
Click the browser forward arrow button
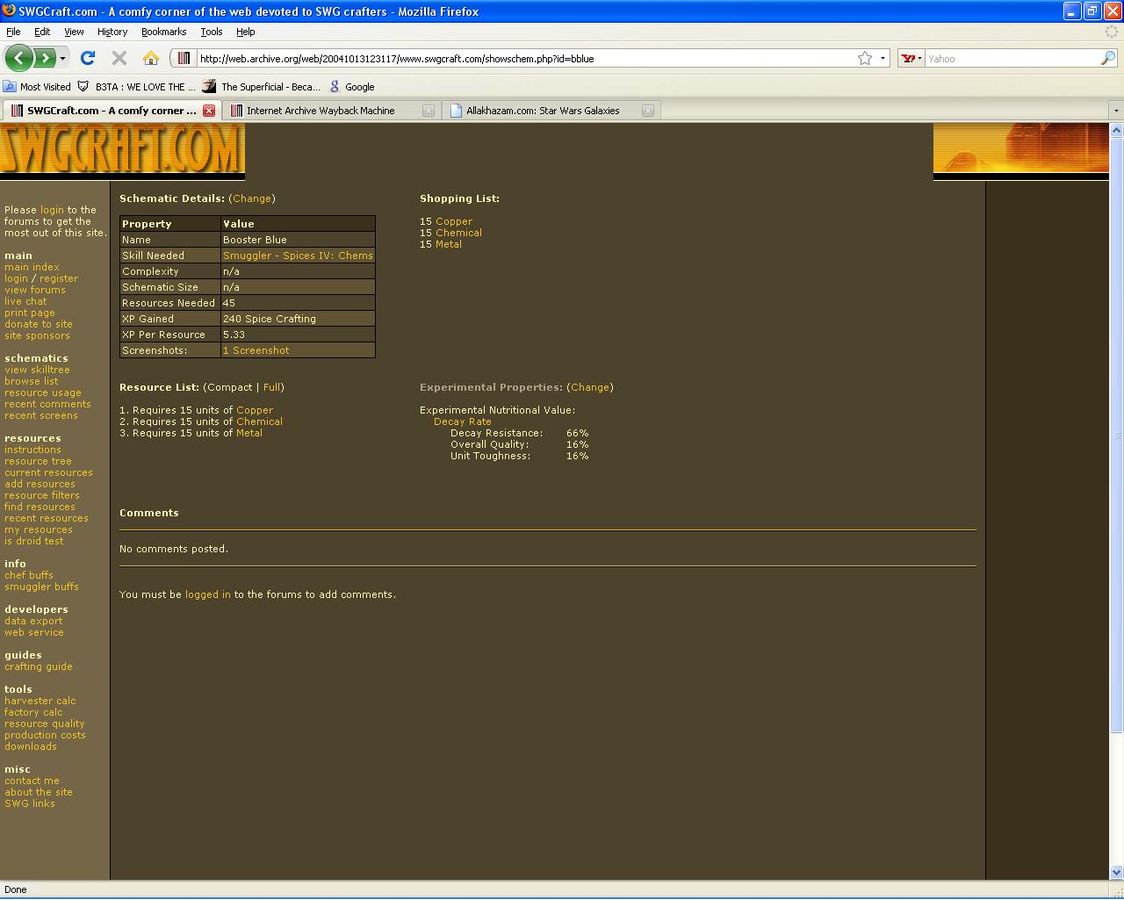[x=45, y=58]
